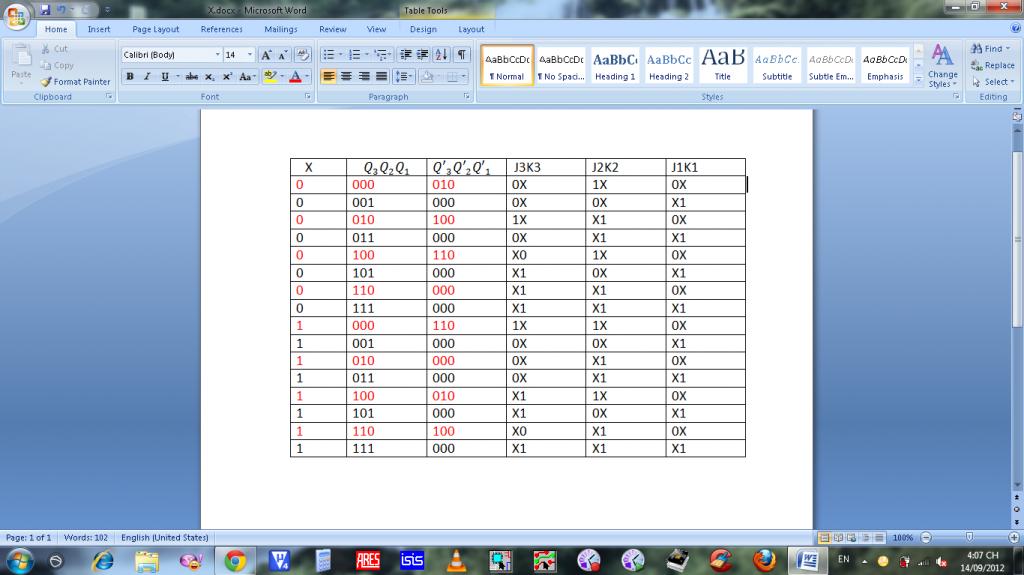The image size is (1024, 575).
Task: Open Google Chrome from taskbar
Action: [x=235, y=561]
